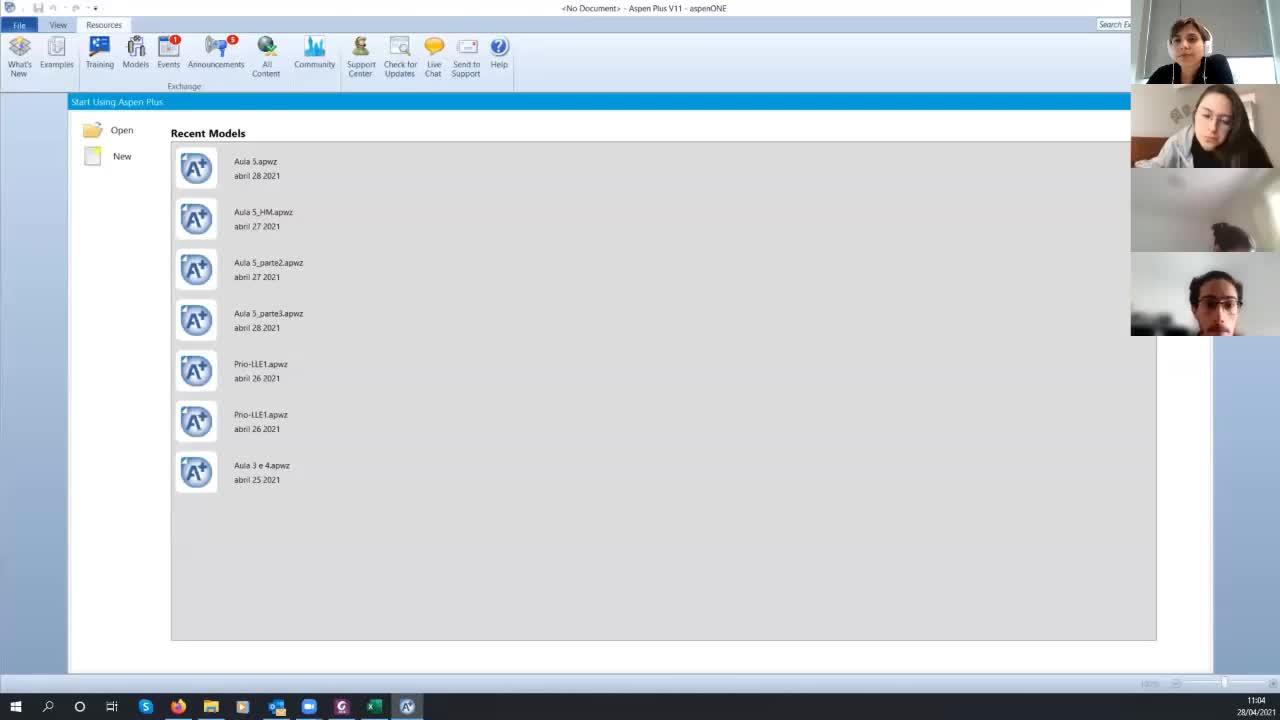
Task: Click the Check for Updates icon
Action: [400, 56]
